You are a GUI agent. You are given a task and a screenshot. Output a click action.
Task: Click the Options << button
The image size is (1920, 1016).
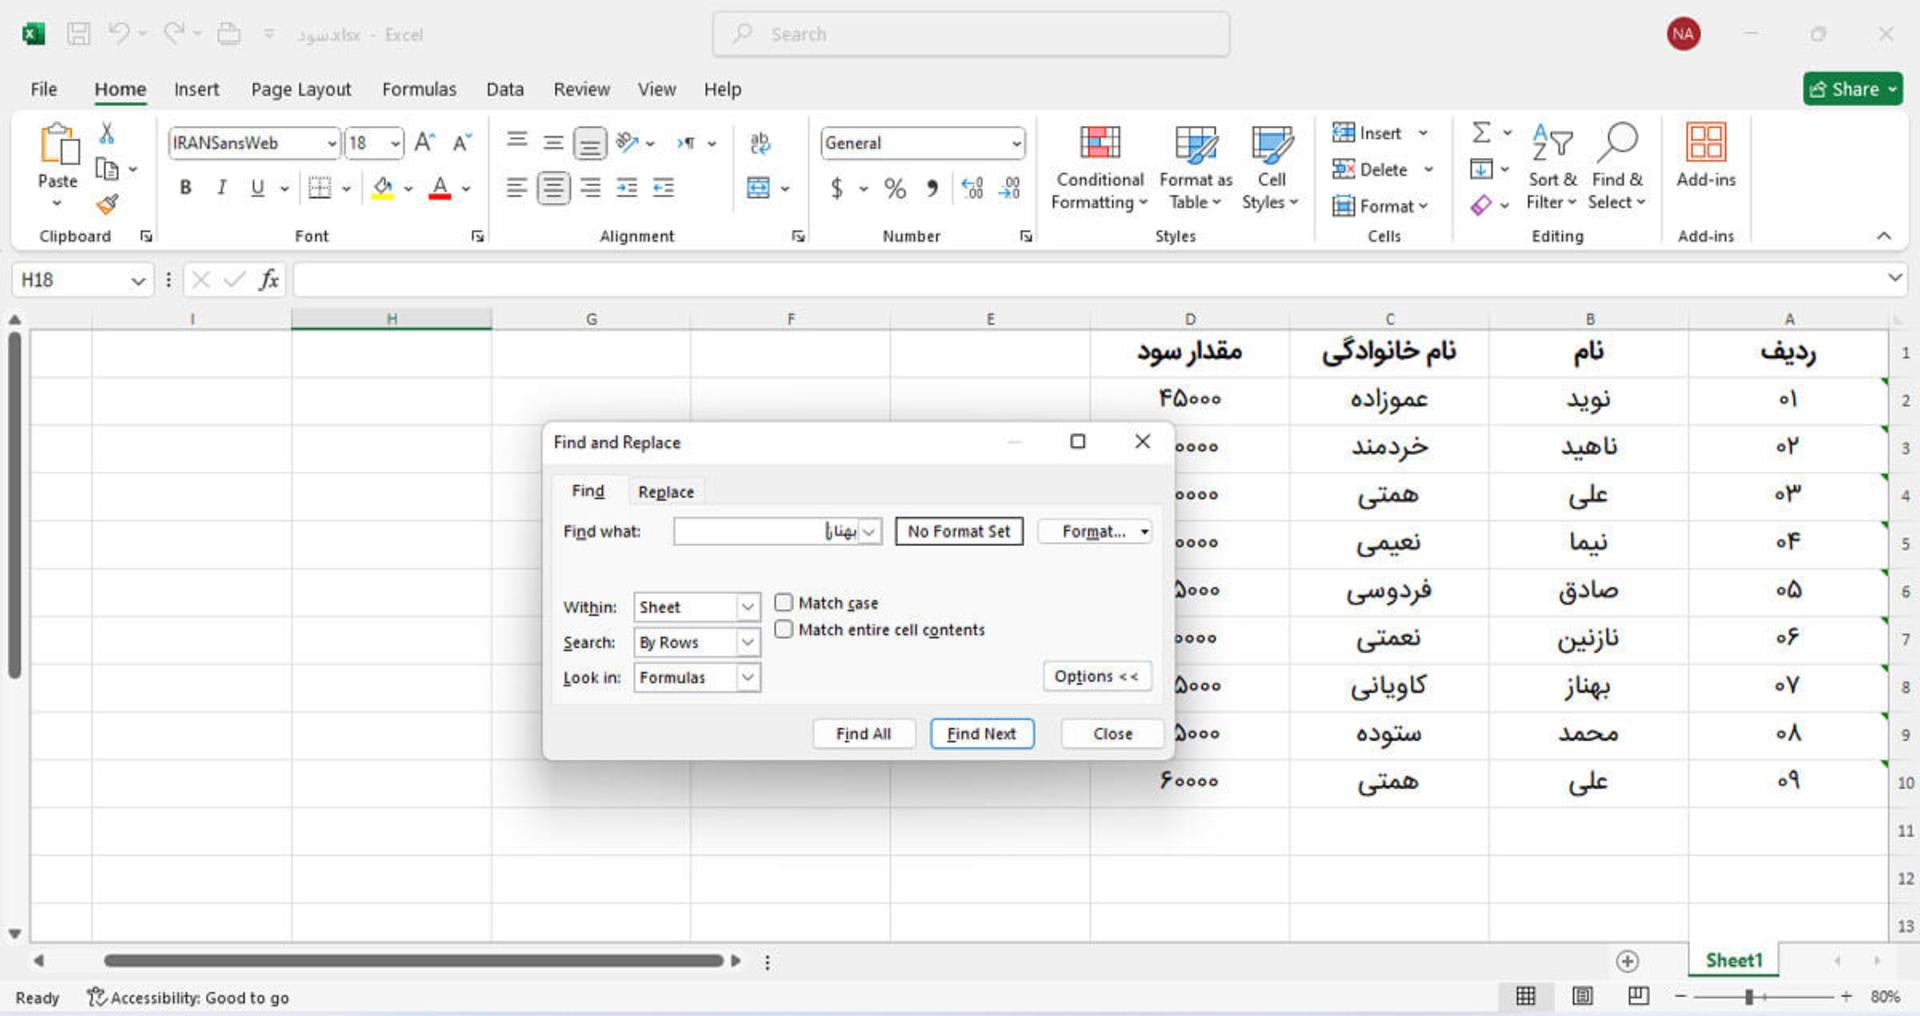[x=1096, y=677]
